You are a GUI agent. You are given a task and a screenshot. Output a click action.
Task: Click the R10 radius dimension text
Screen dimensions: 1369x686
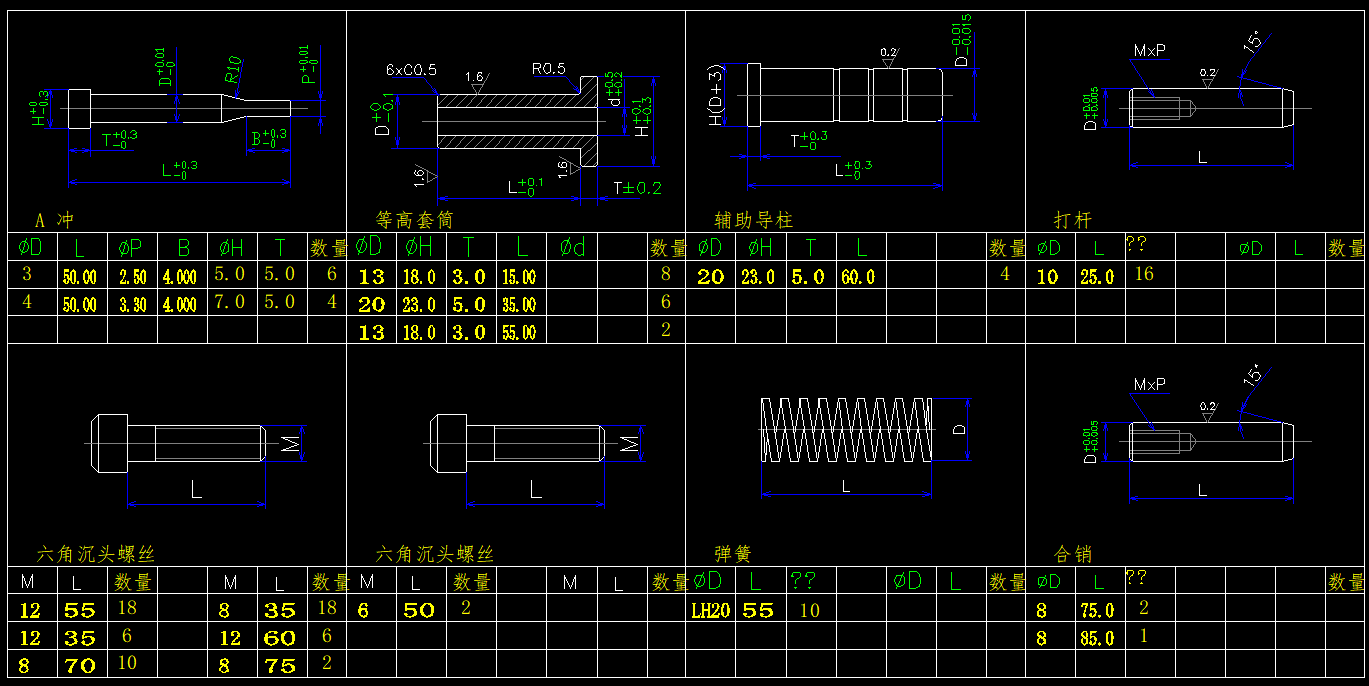[x=232, y=70]
